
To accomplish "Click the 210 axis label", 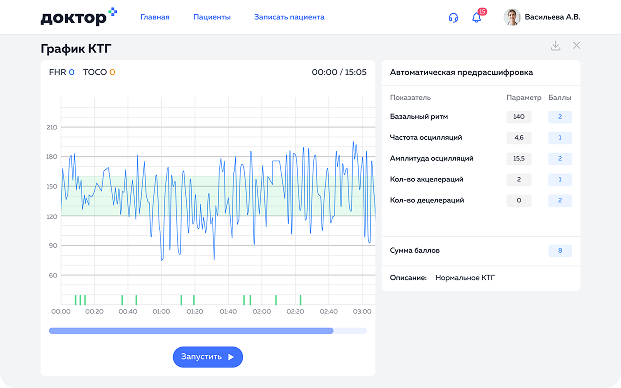I will (x=52, y=127).
